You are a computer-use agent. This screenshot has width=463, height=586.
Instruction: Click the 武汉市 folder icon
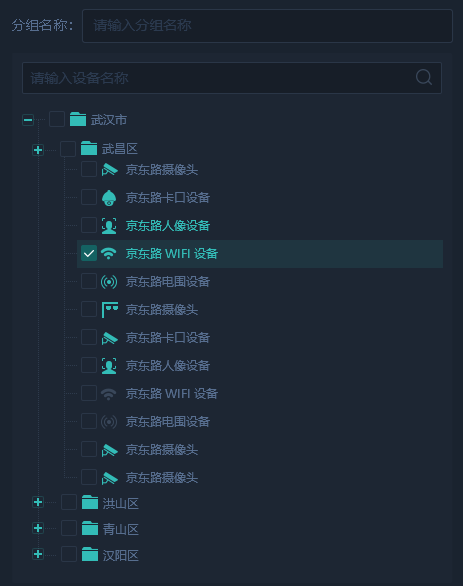click(x=78, y=119)
